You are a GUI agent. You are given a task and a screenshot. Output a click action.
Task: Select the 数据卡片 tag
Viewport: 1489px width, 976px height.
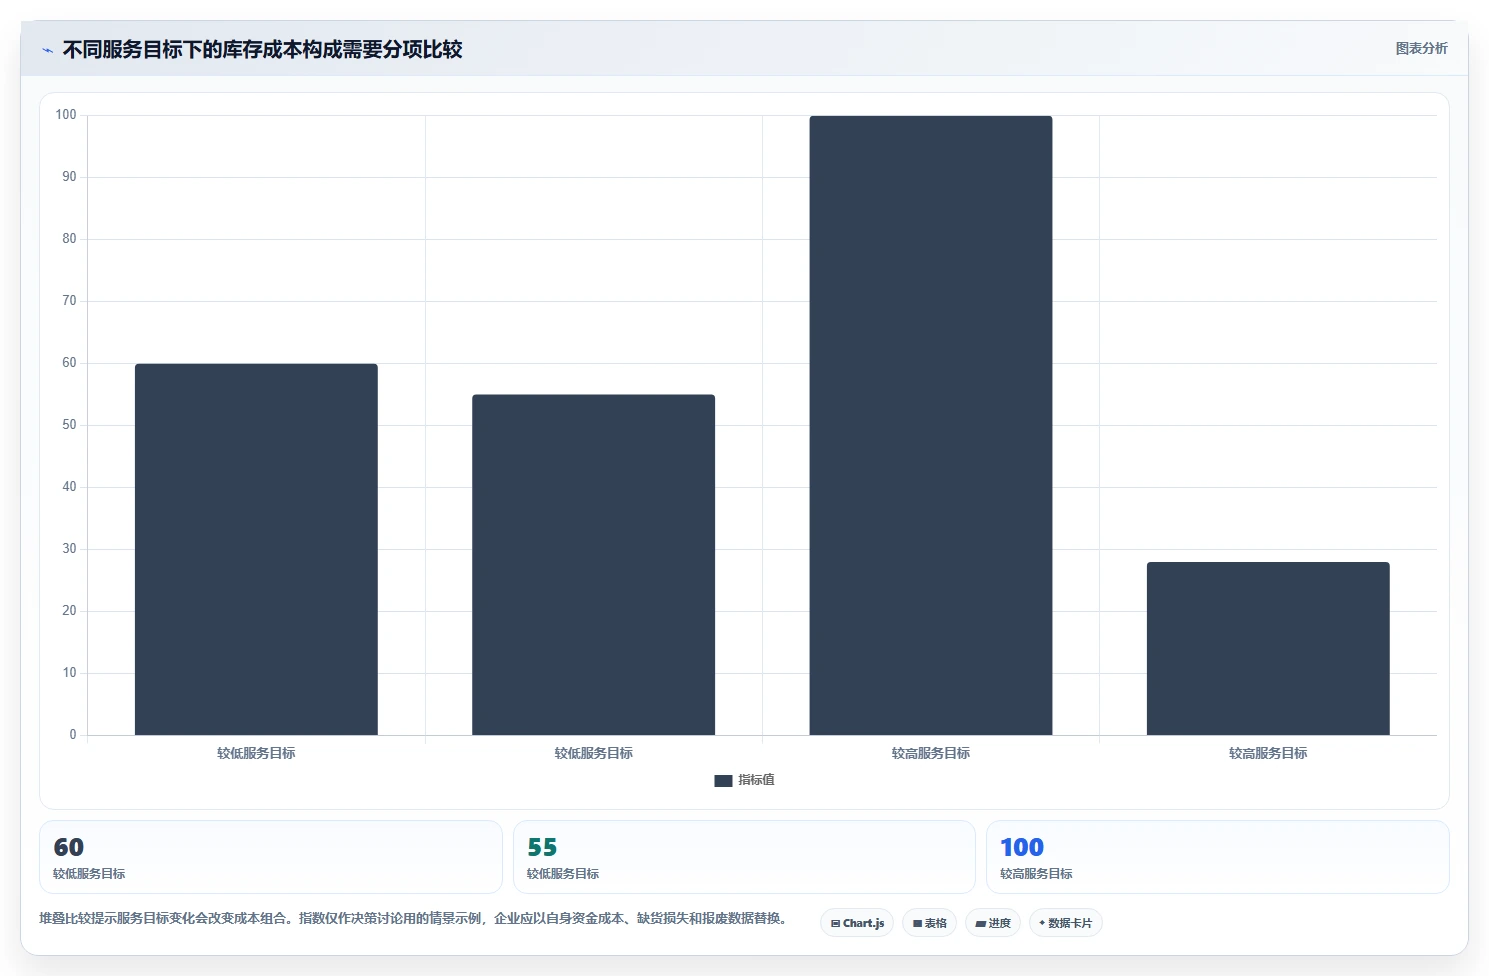tap(1066, 923)
